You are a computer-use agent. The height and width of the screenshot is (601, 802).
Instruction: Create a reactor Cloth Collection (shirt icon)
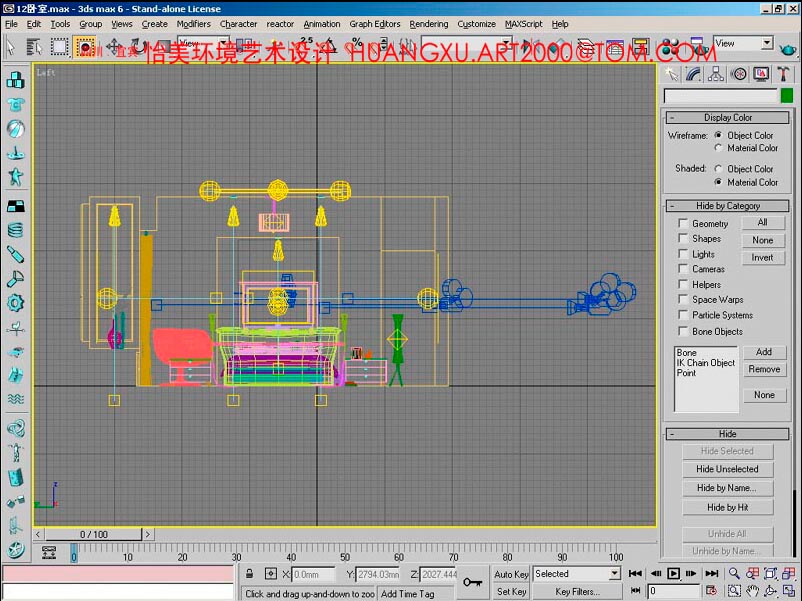pyautogui.click(x=15, y=105)
